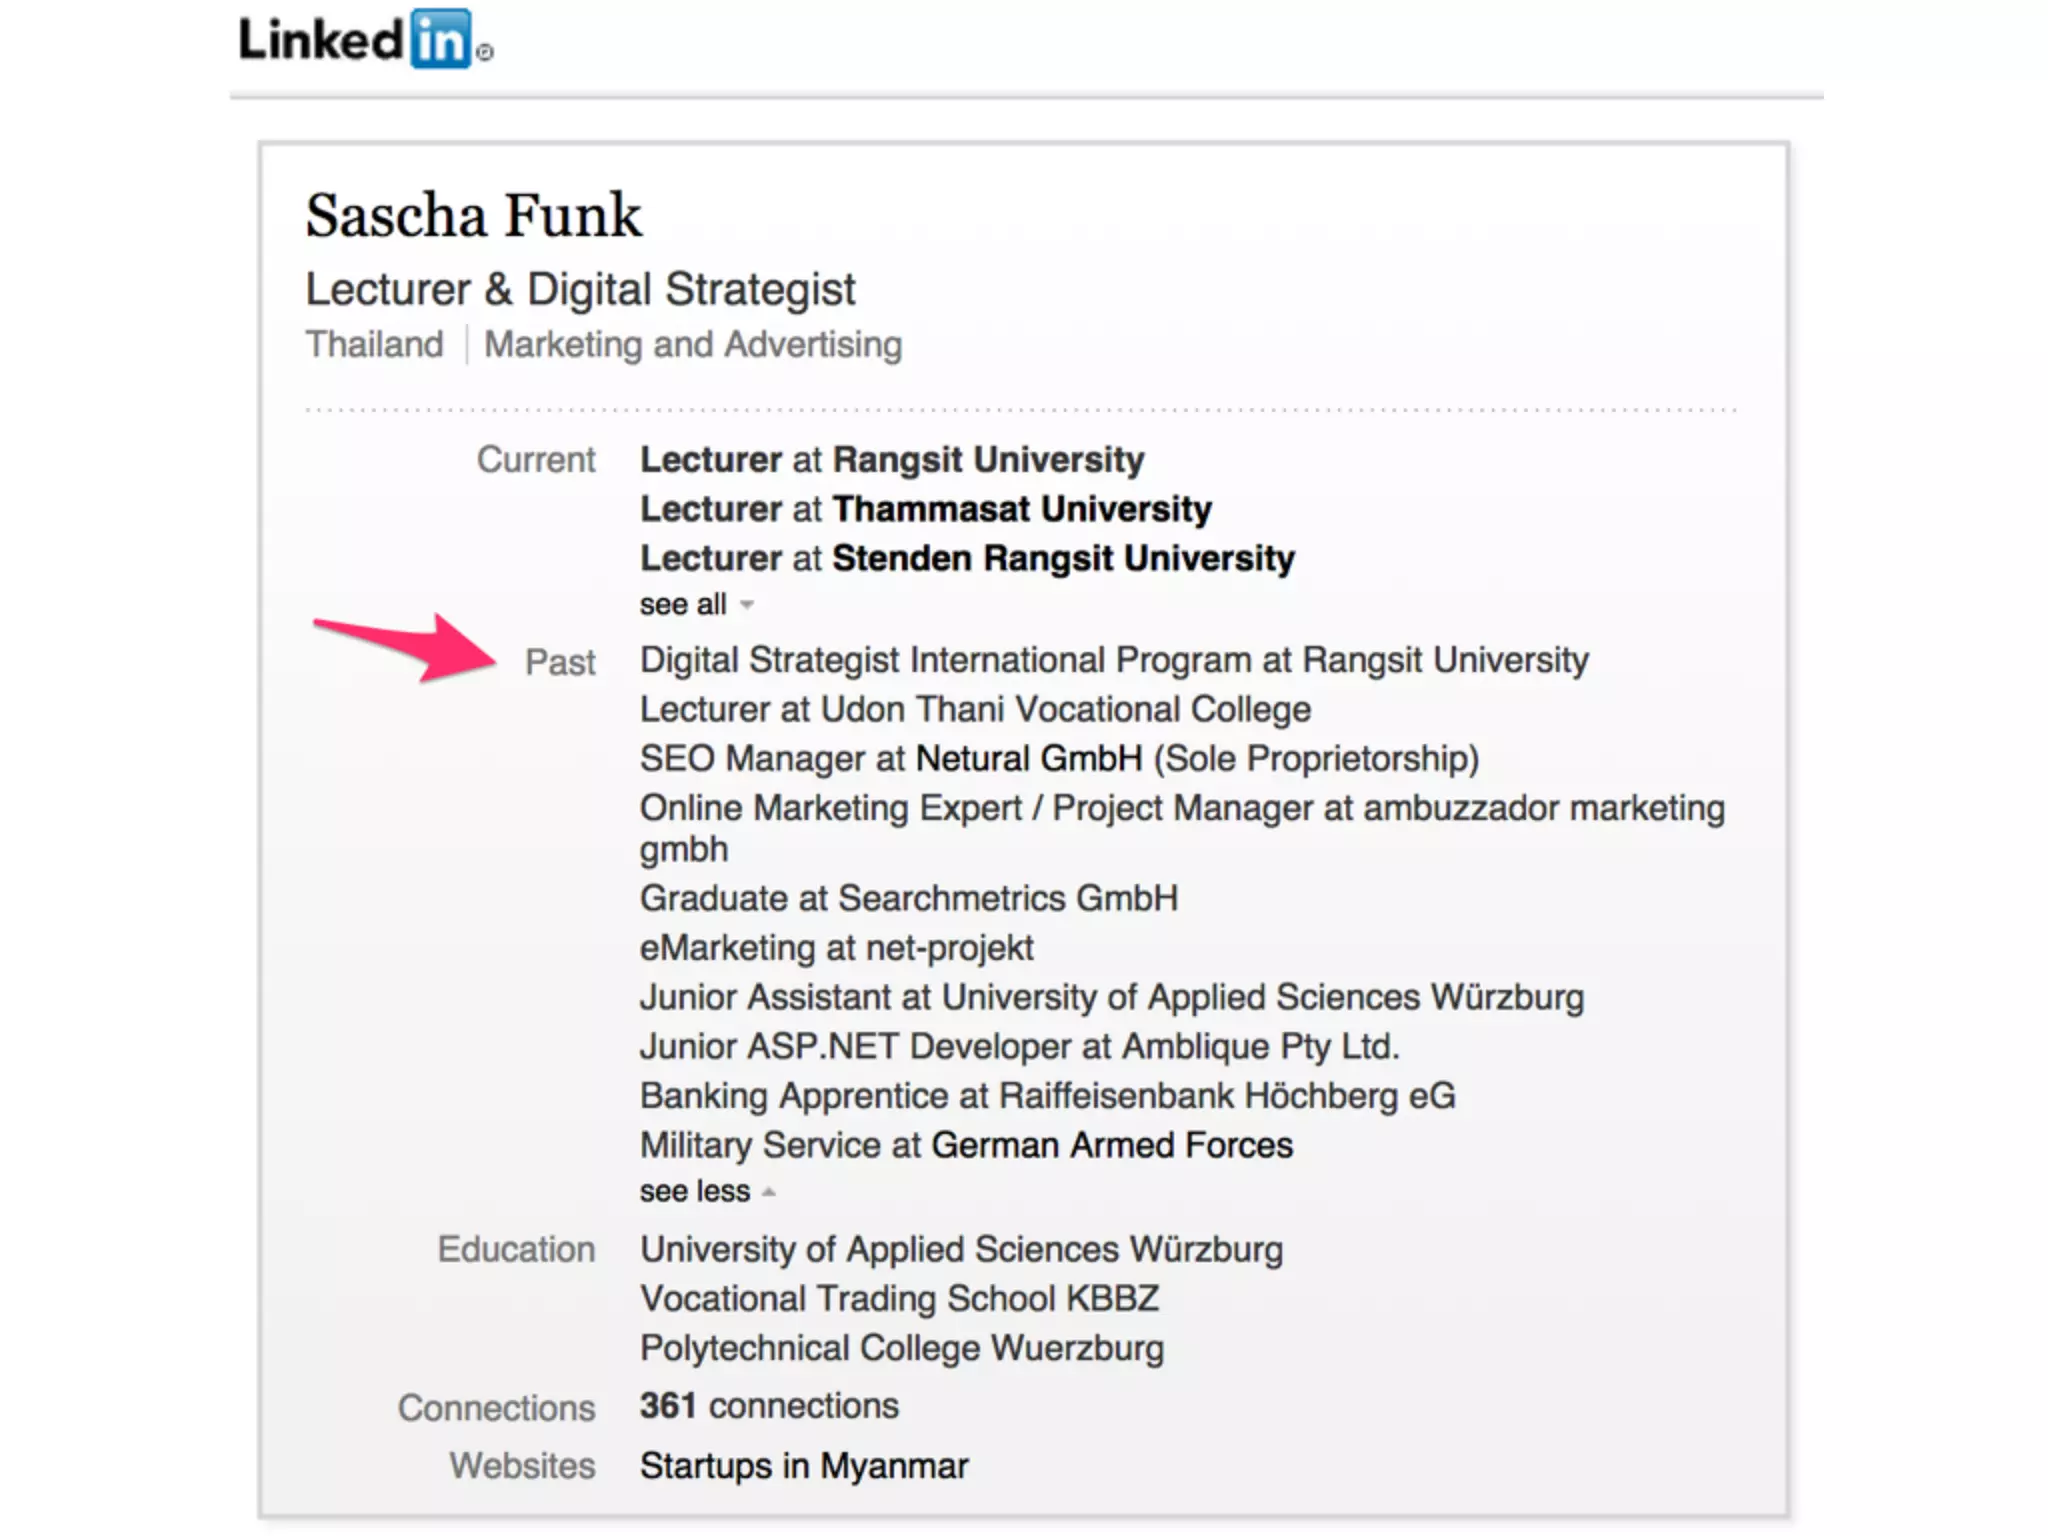Click the Past section label
This screenshot has height=1536, width=2048.
click(x=560, y=662)
